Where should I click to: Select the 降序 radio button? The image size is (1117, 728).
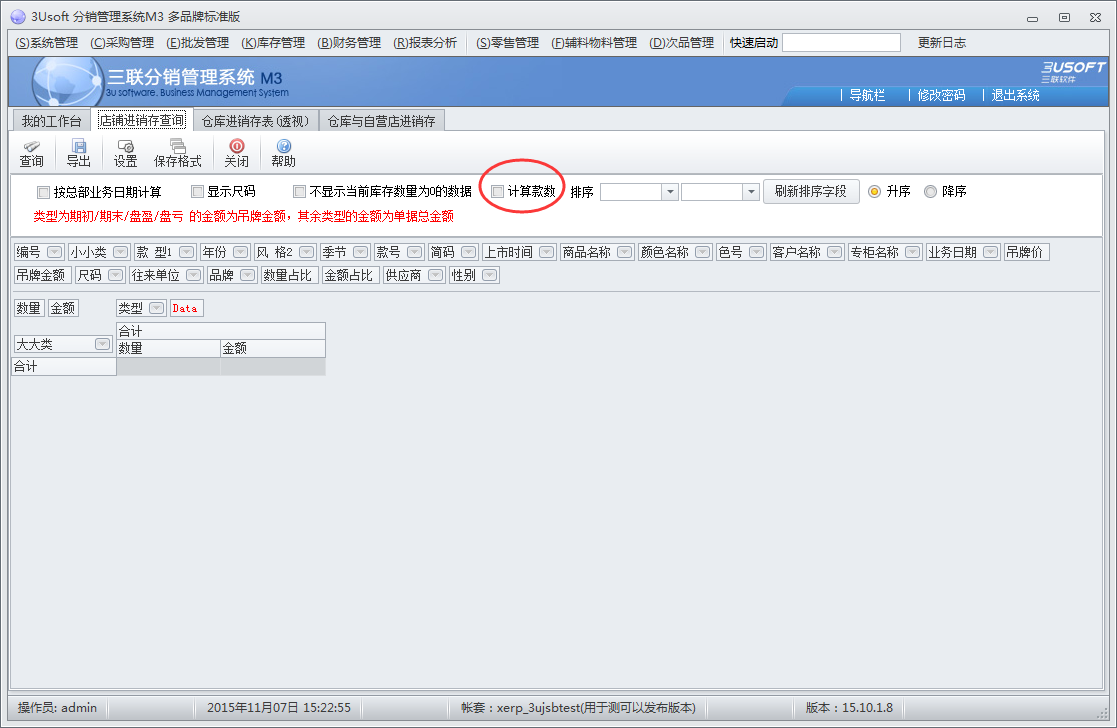[930, 192]
